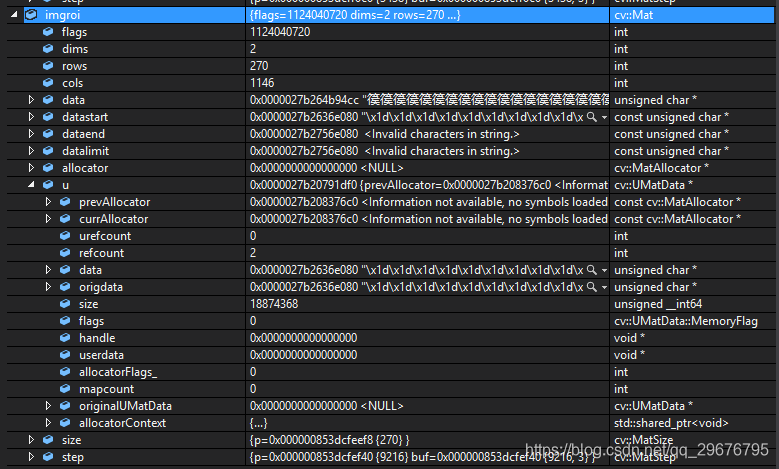Image resolution: width=779 pixels, height=469 pixels.
Task: Click the field icon beside urefcount
Action: 65,235
